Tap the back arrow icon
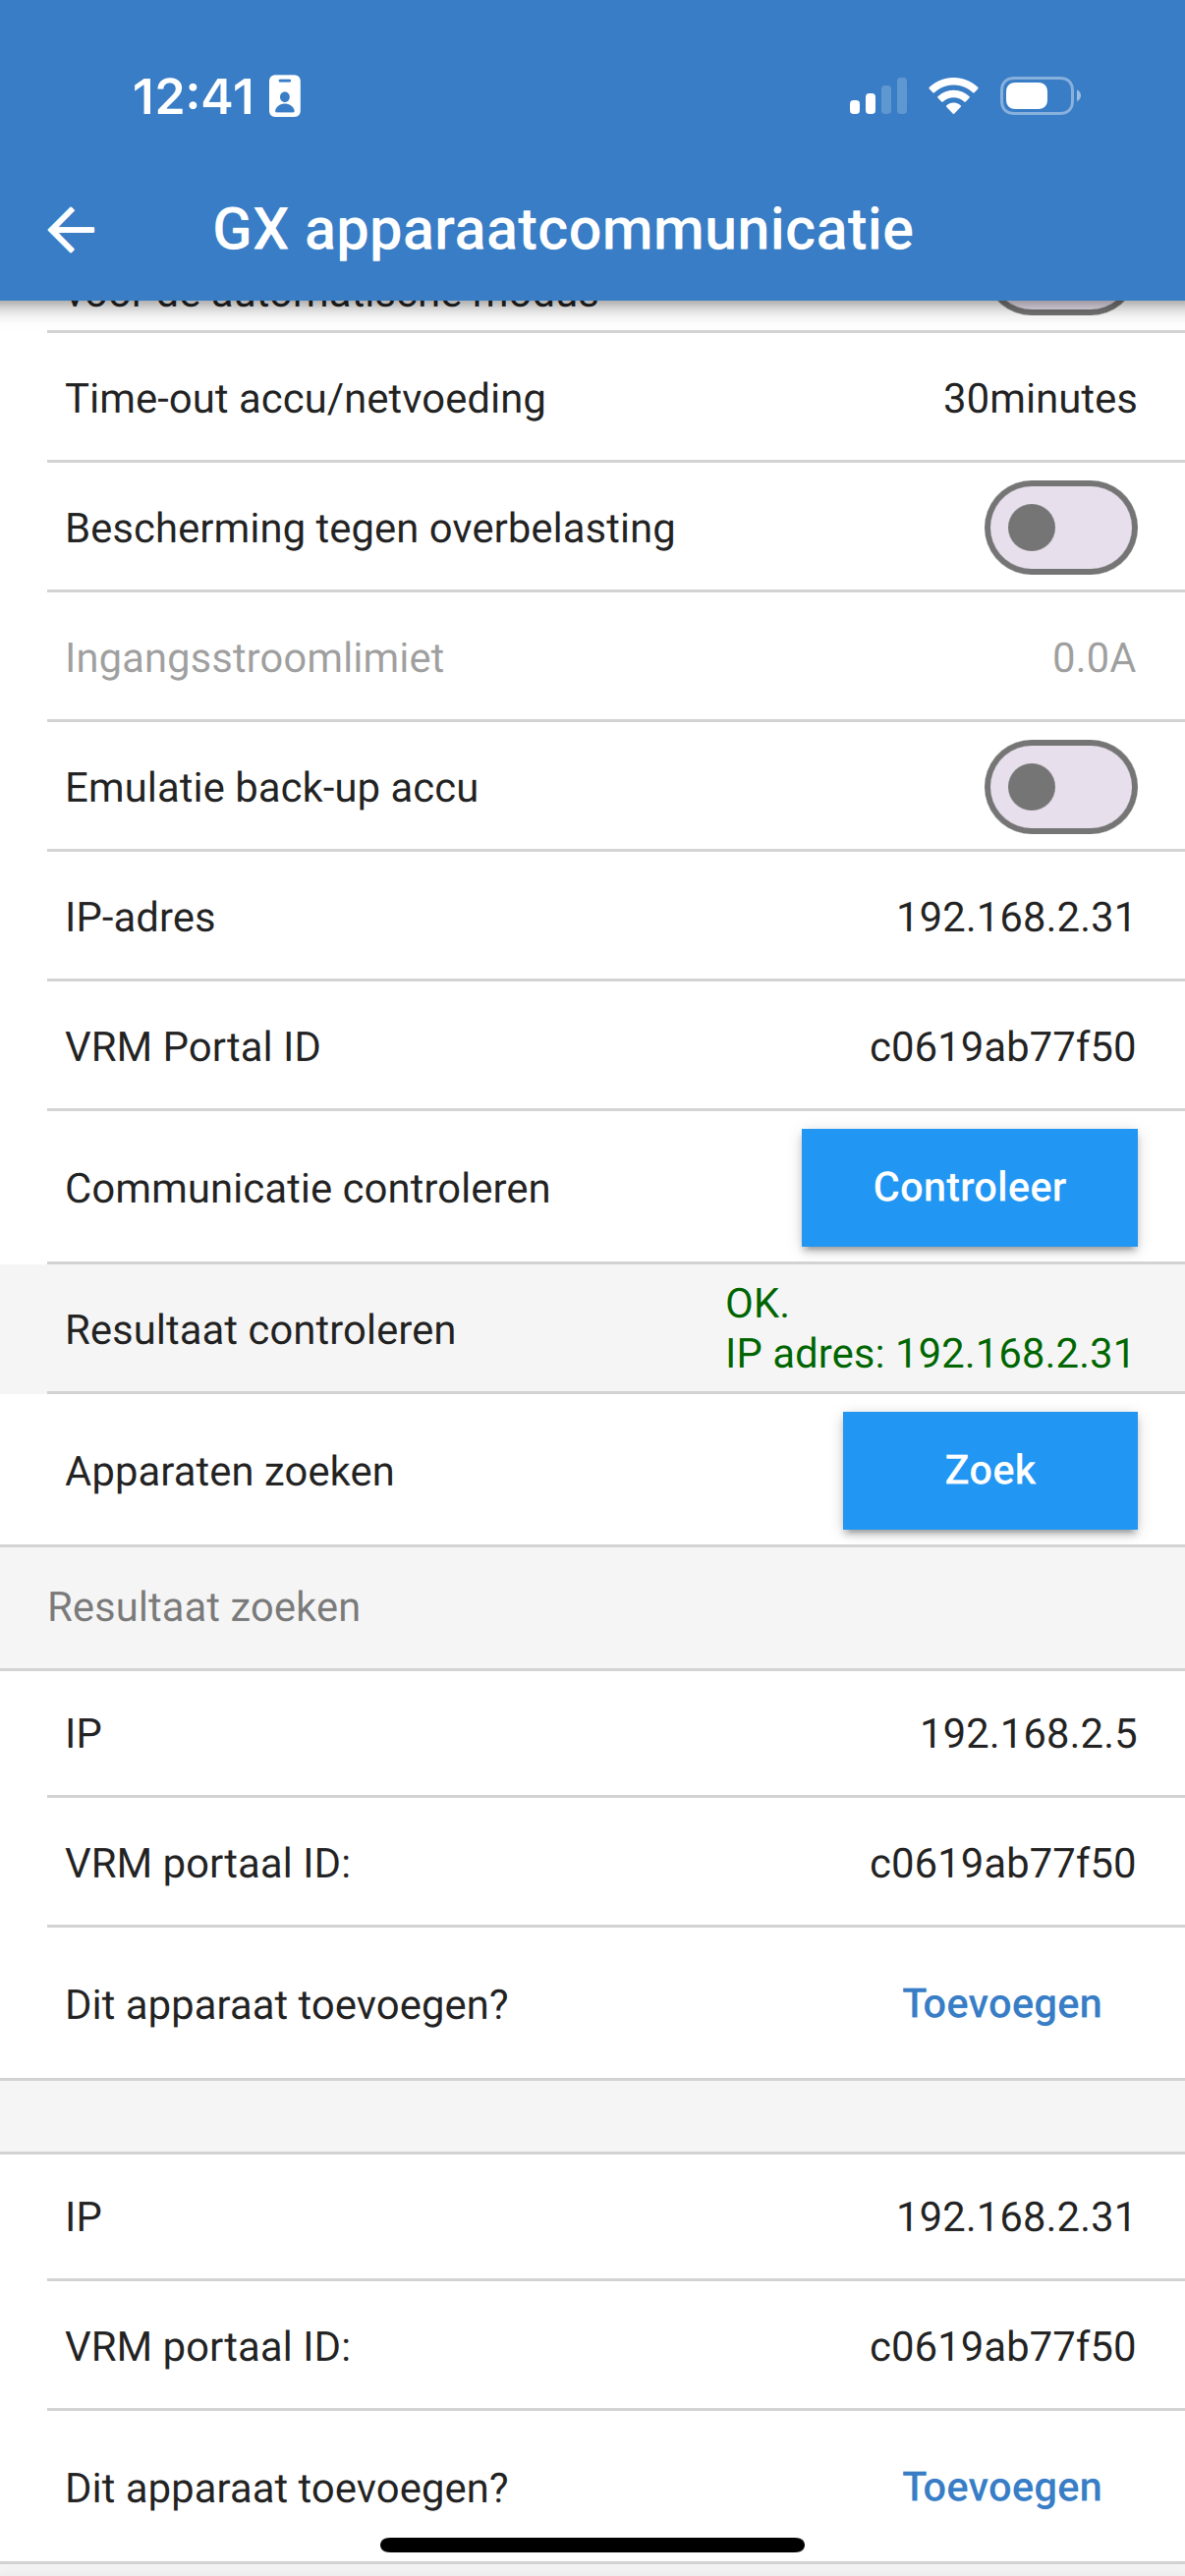Image resolution: width=1185 pixels, height=2576 pixels. click(71, 229)
